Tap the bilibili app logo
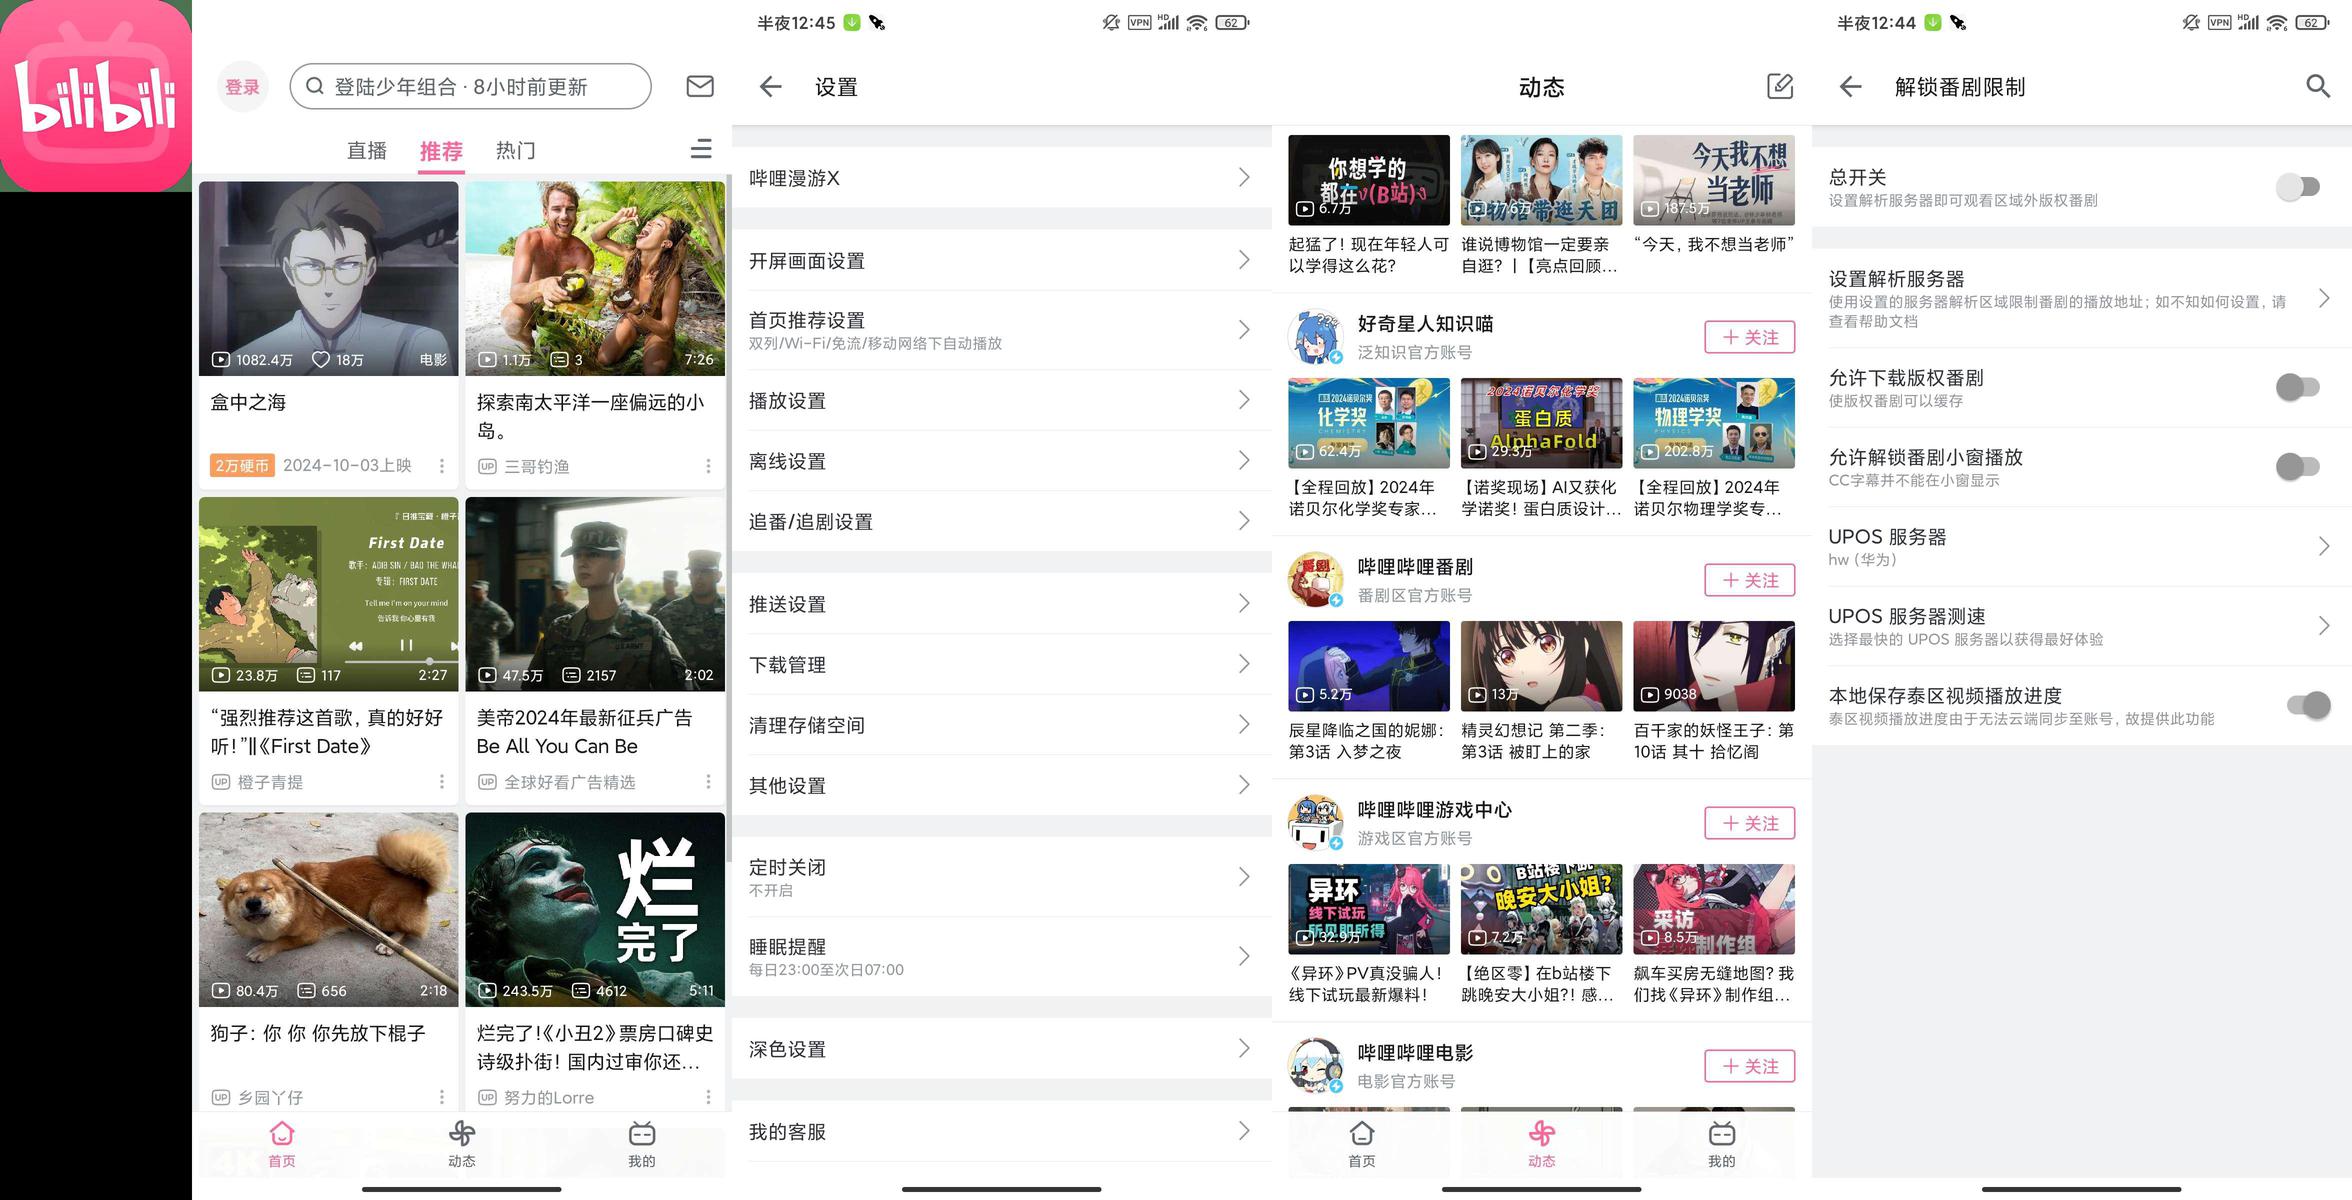 [x=96, y=96]
